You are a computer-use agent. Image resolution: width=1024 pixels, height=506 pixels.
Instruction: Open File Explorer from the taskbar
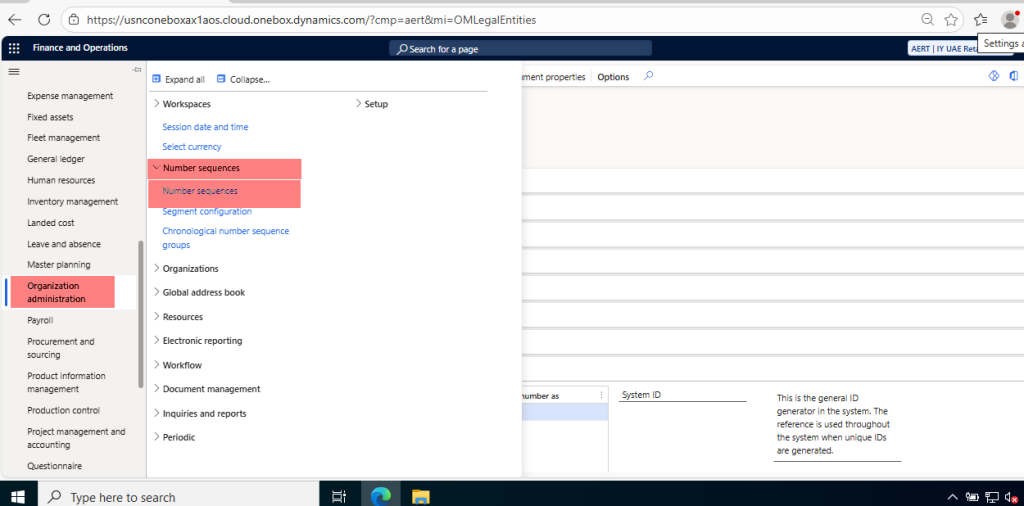(x=421, y=496)
